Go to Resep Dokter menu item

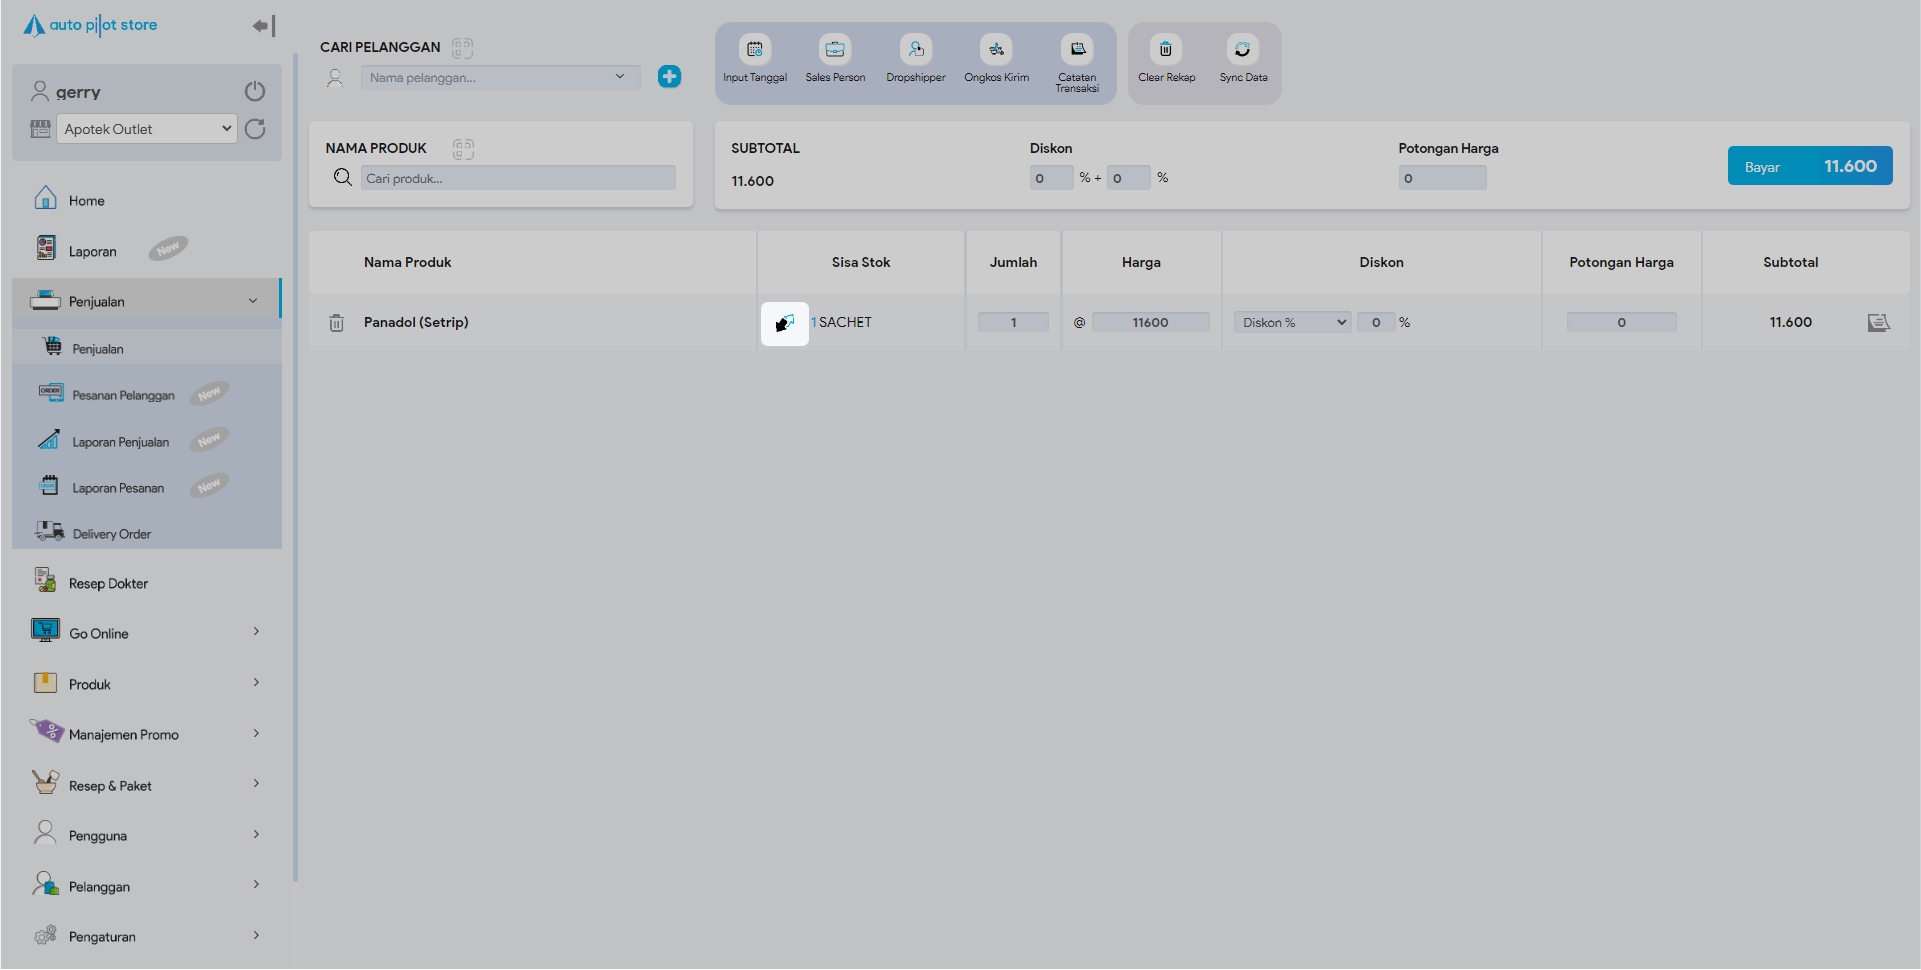pos(108,584)
